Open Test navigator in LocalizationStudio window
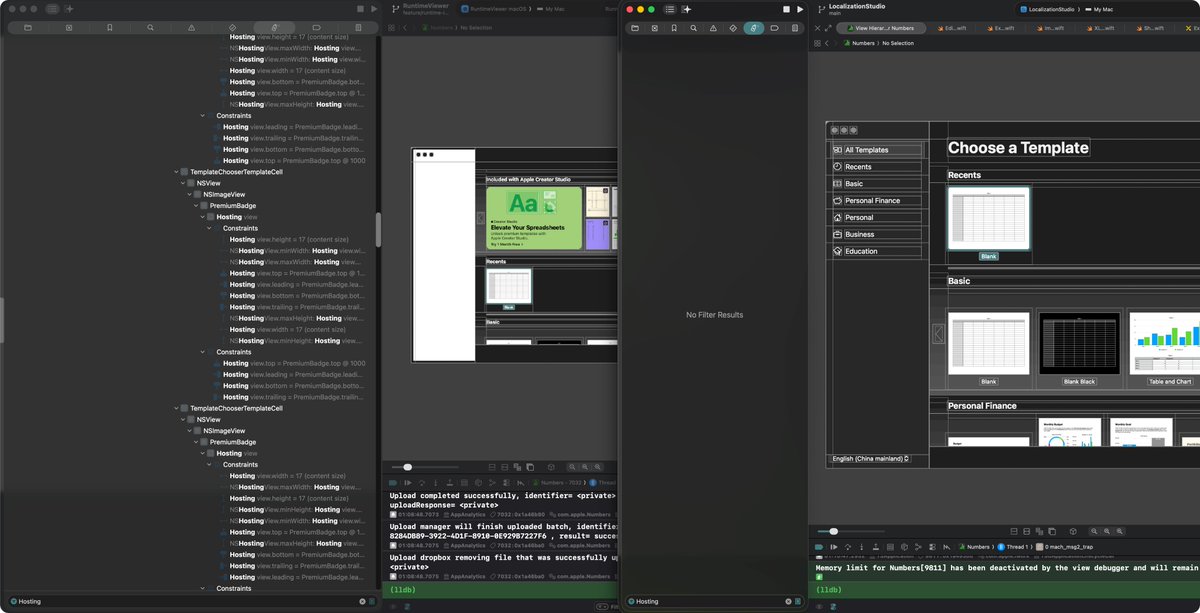The width and height of the screenshot is (1200, 613). coord(733,28)
